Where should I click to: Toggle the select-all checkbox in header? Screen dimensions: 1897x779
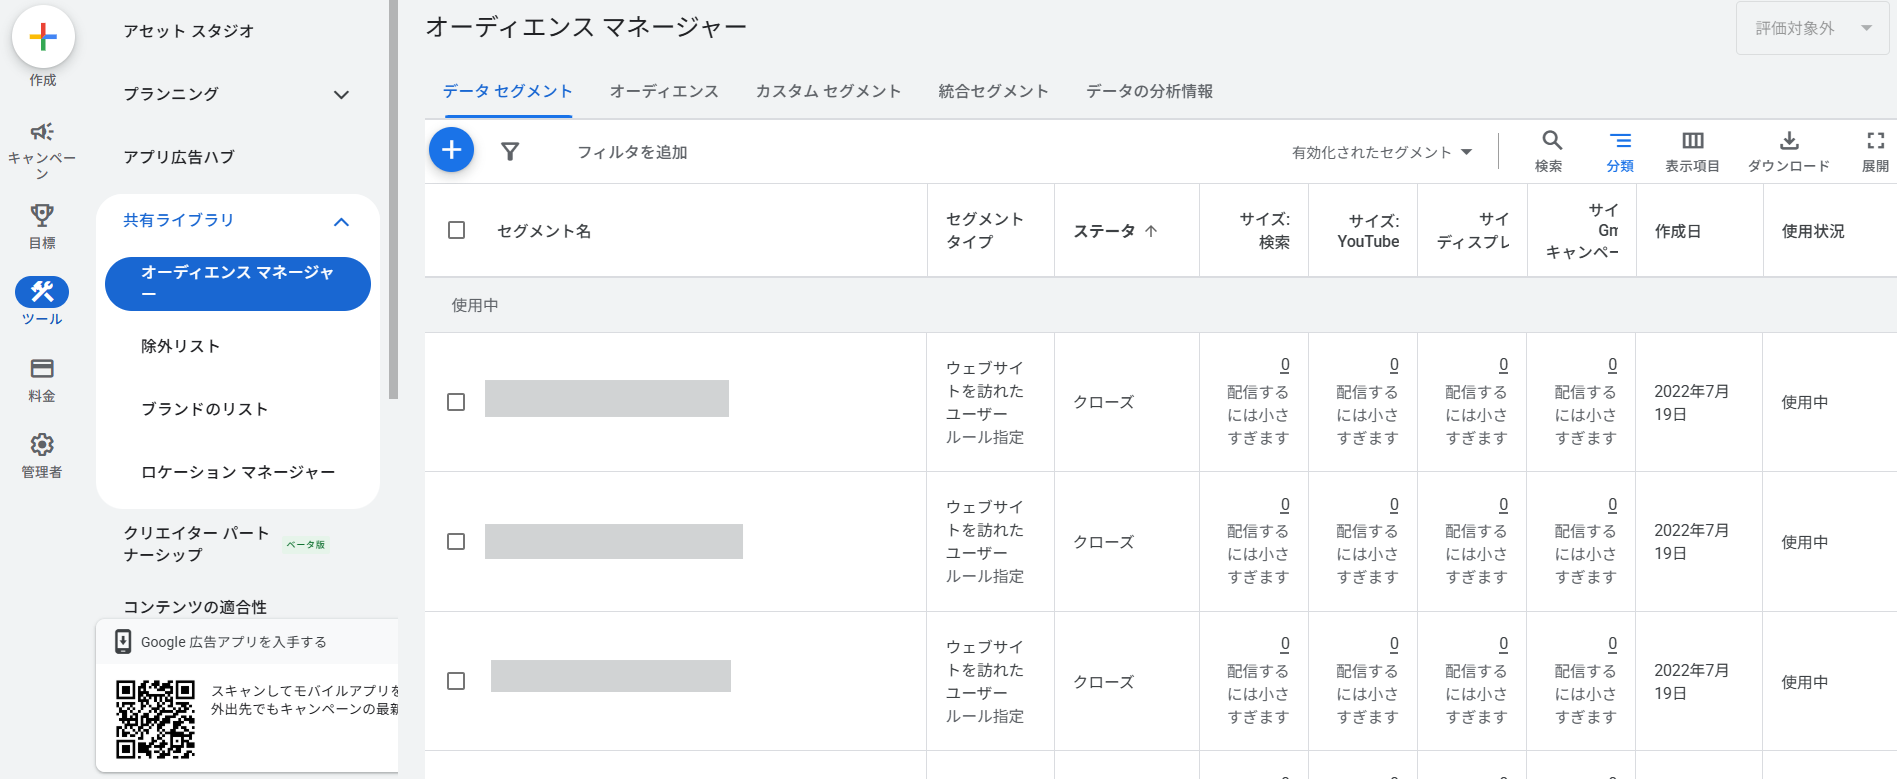coord(457,230)
